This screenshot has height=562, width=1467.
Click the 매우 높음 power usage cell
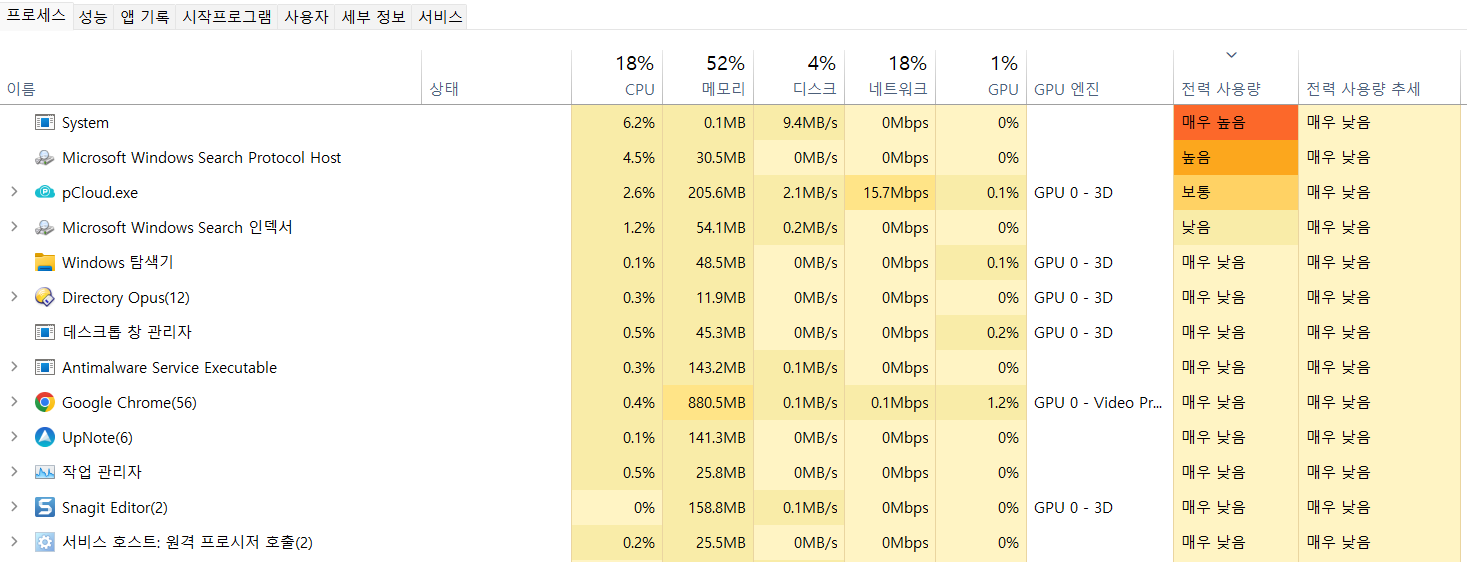(1236, 123)
